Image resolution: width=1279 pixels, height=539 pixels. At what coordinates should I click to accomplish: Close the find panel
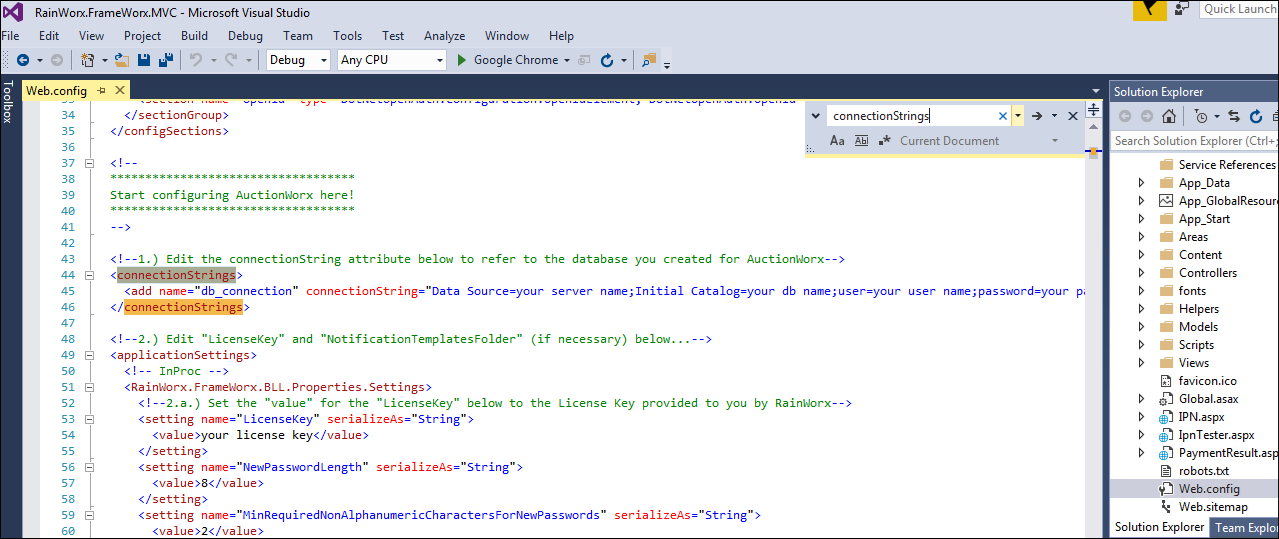(1073, 116)
